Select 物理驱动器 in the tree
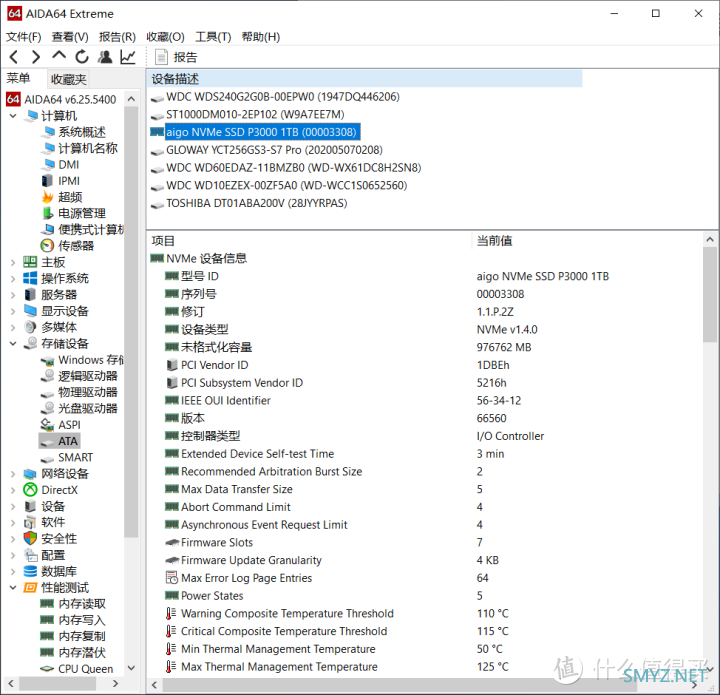The width and height of the screenshot is (720, 695). click(x=87, y=392)
